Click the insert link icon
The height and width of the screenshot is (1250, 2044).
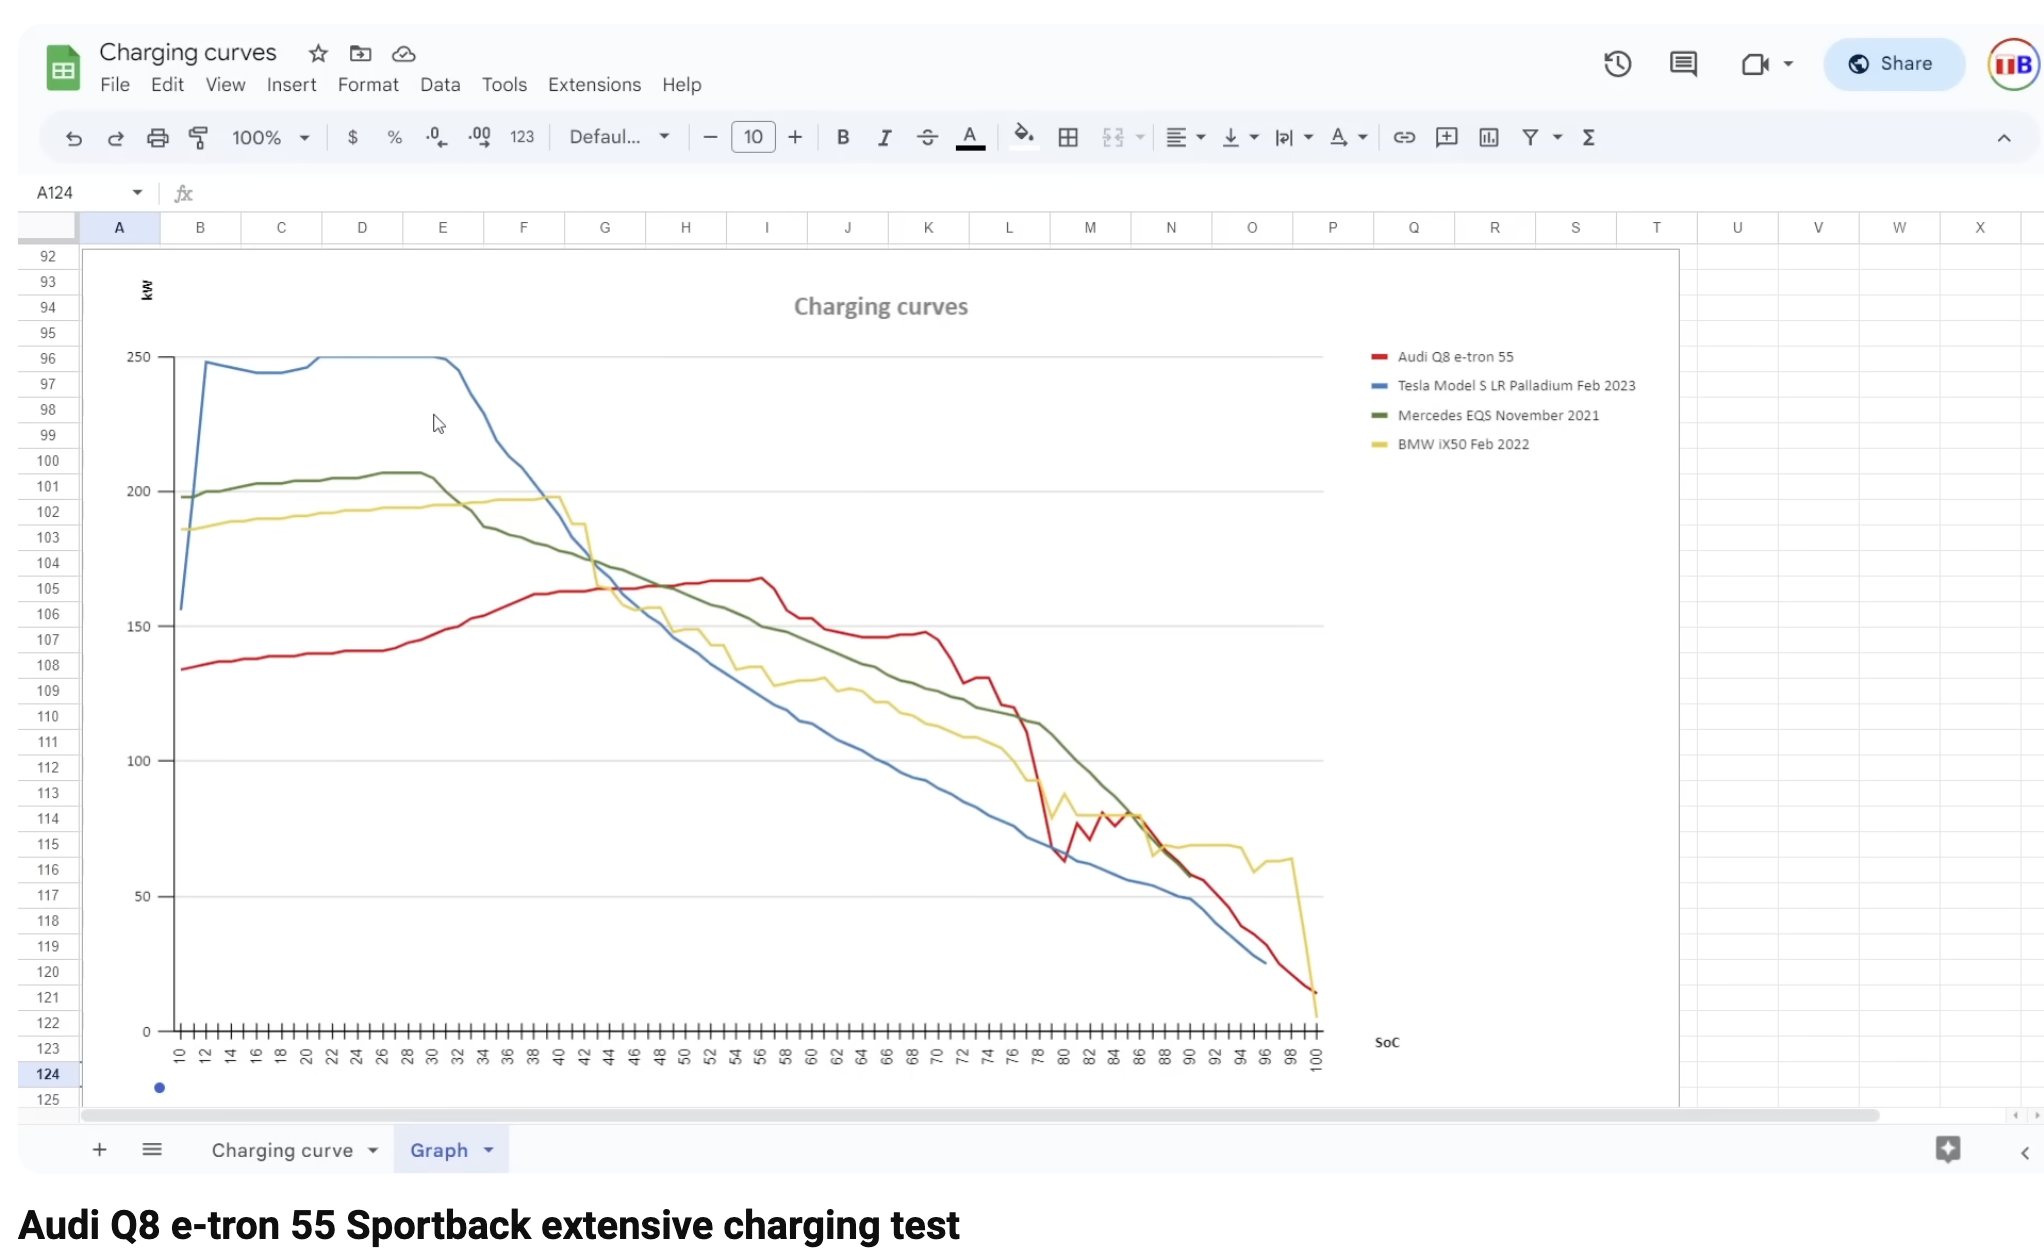click(x=1404, y=138)
